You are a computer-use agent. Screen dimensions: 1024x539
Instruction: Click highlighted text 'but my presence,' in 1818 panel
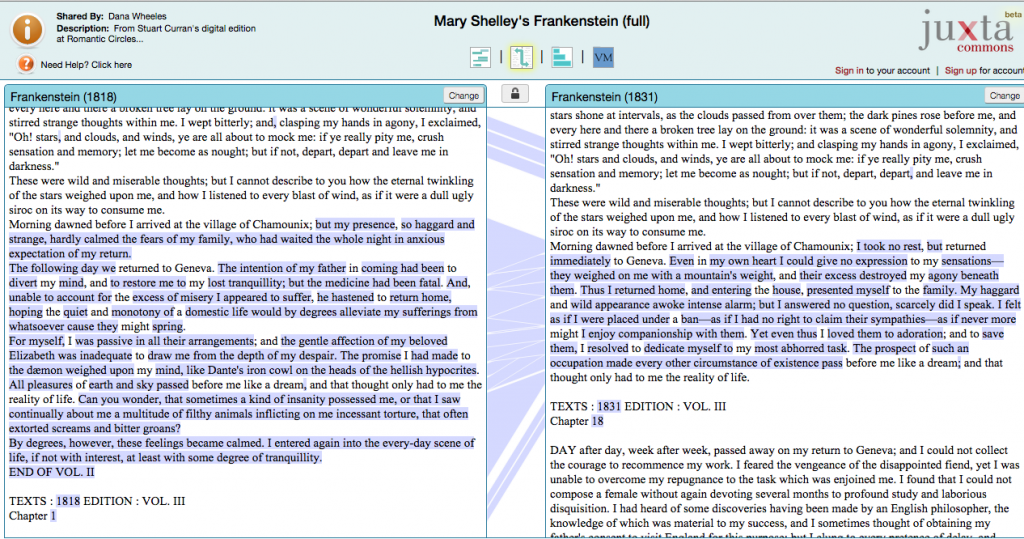(355, 224)
